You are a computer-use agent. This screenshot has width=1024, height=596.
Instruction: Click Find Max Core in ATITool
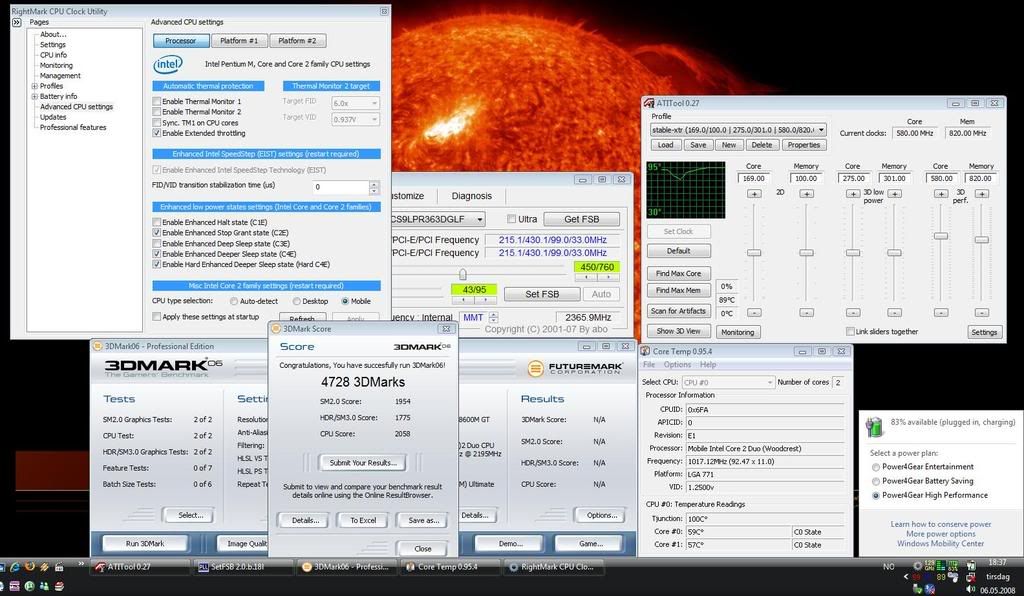(678, 273)
